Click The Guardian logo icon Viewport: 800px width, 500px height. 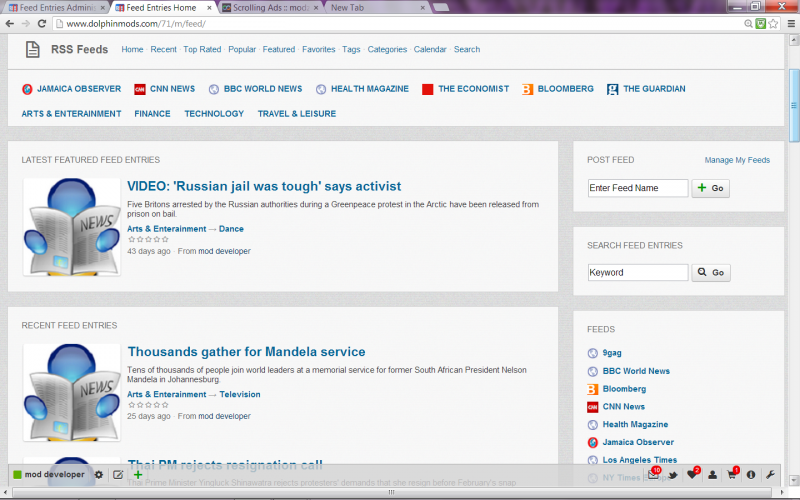tap(612, 89)
